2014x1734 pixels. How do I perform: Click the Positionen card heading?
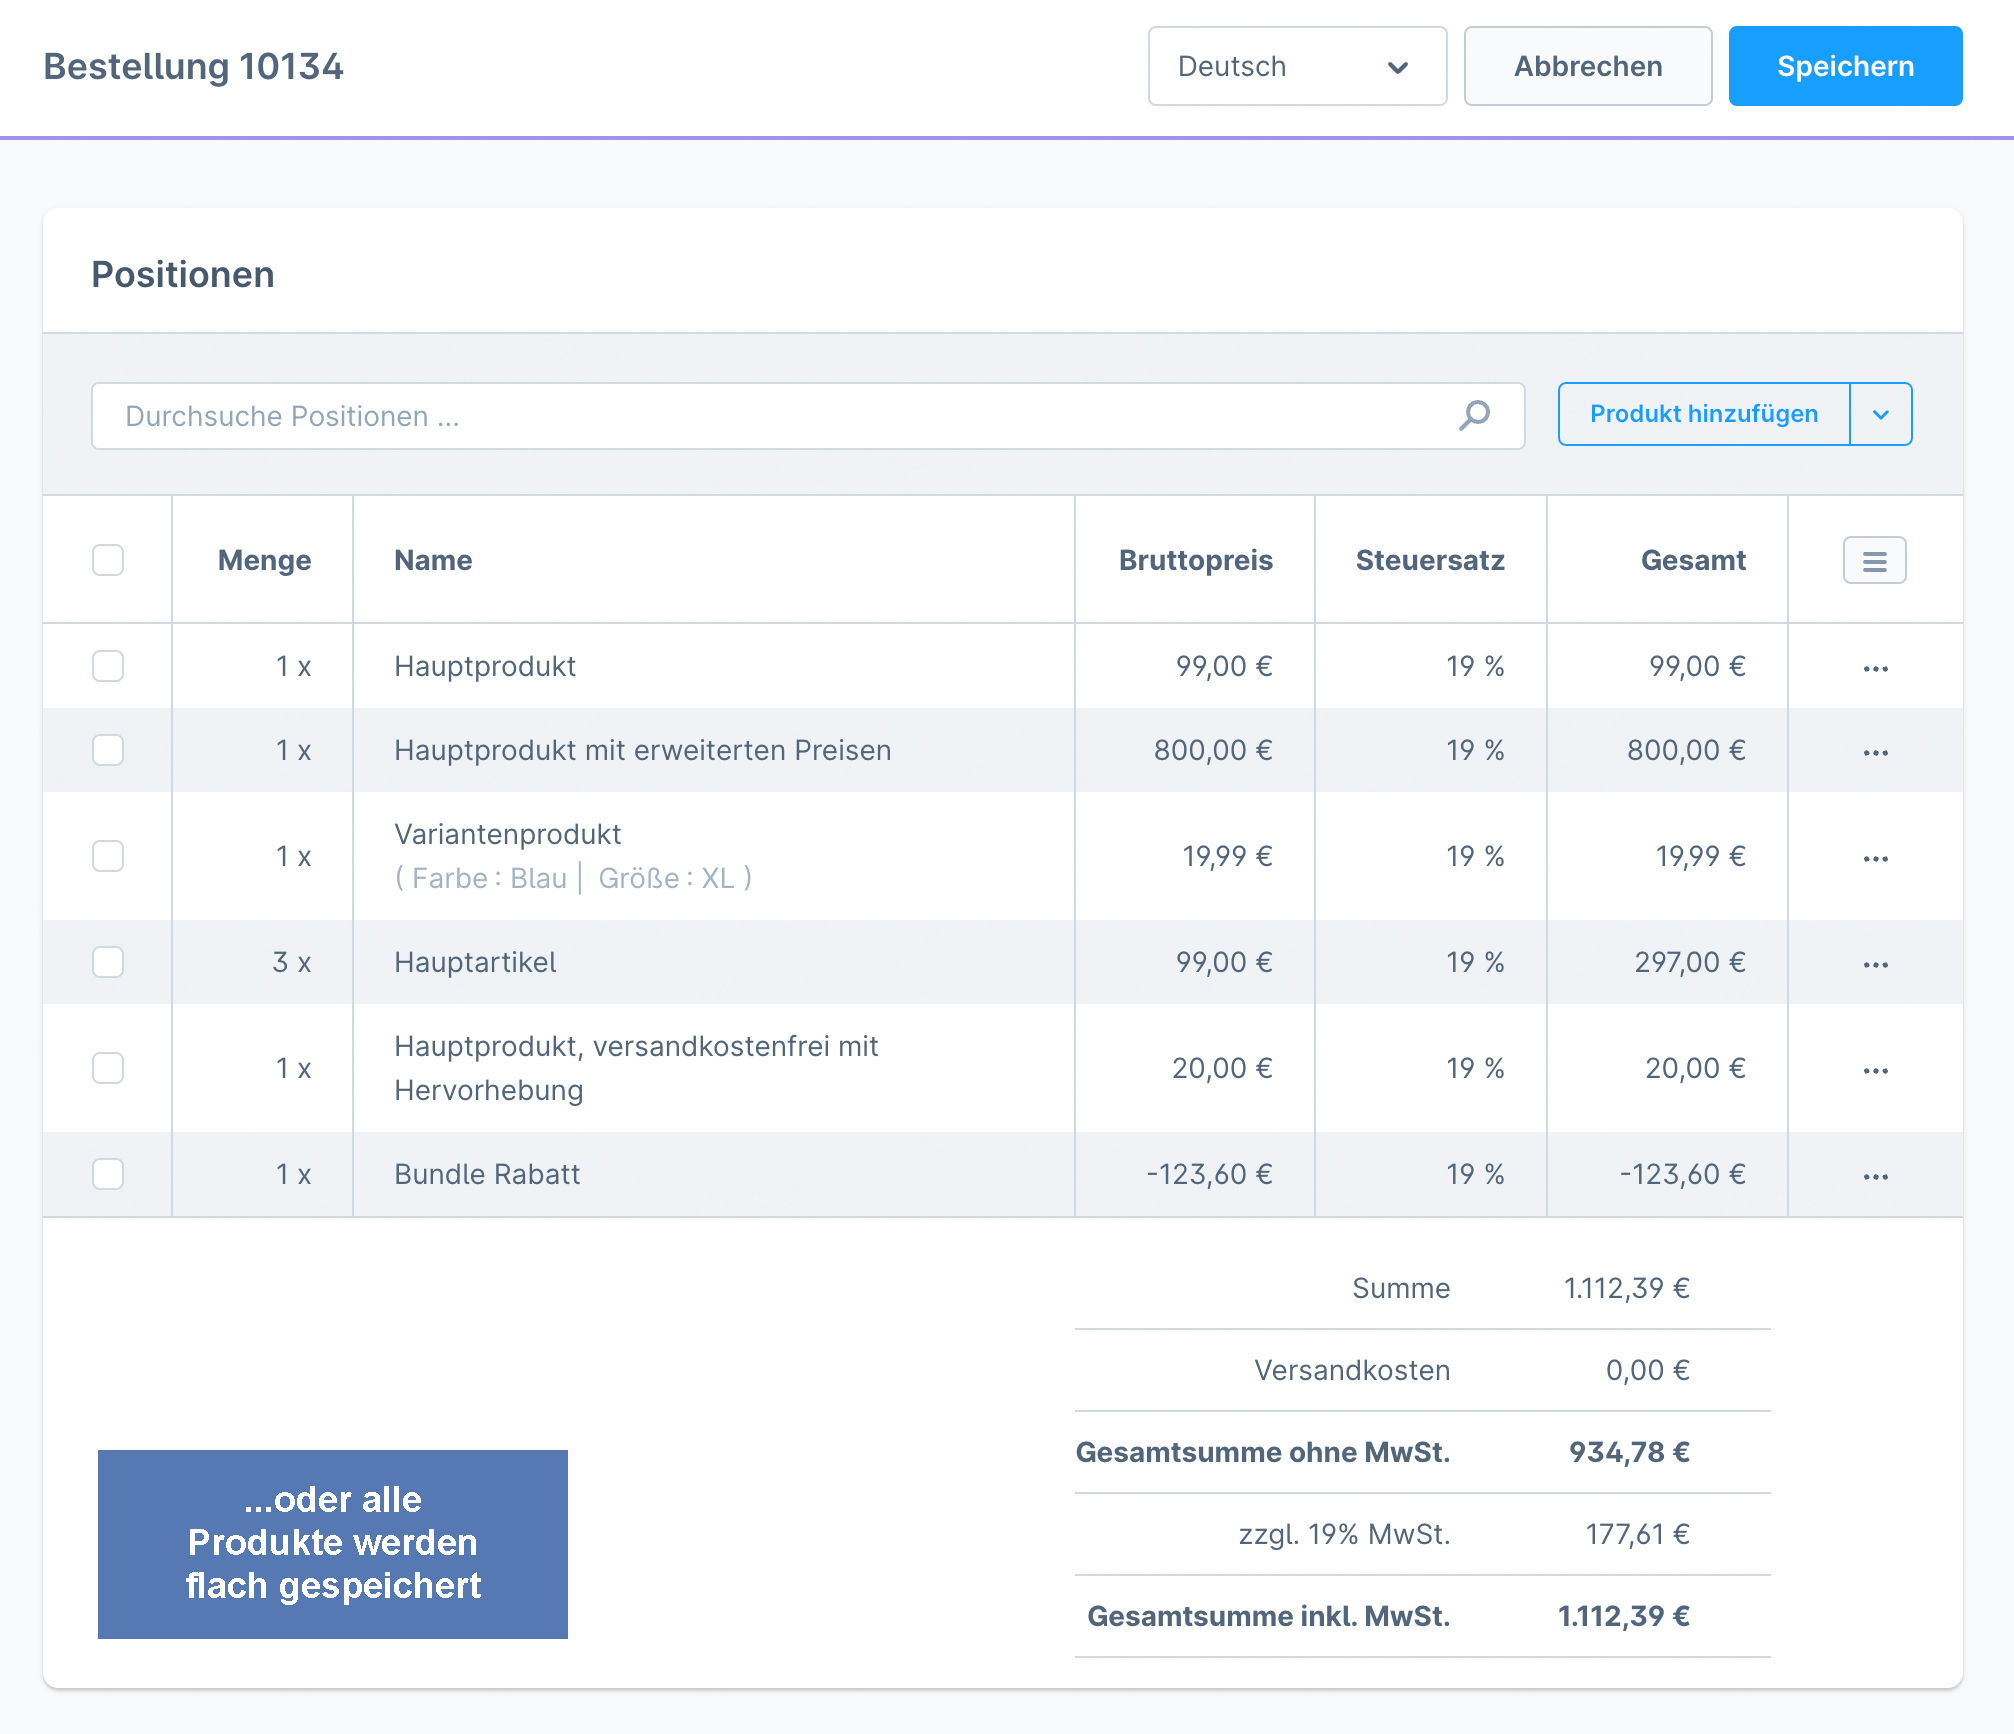(183, 274)
